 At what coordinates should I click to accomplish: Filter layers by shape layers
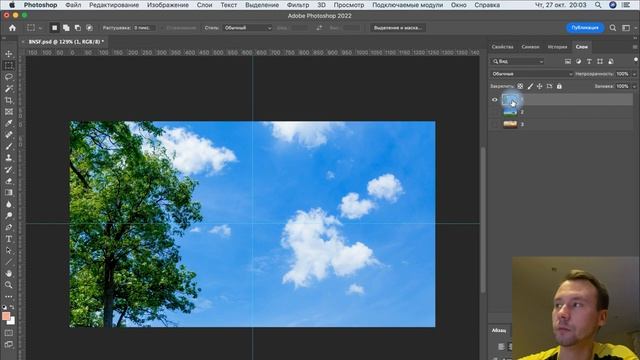click(x=600, y=61)
